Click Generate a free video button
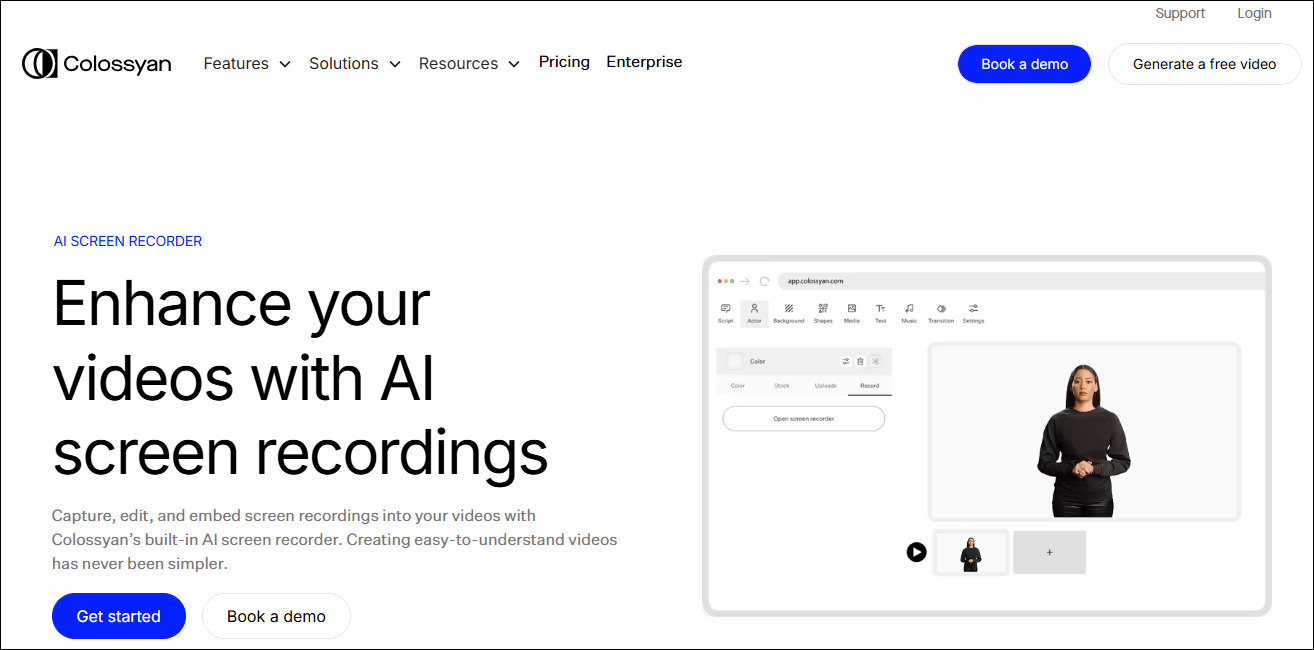 (x=1205, y=64)
